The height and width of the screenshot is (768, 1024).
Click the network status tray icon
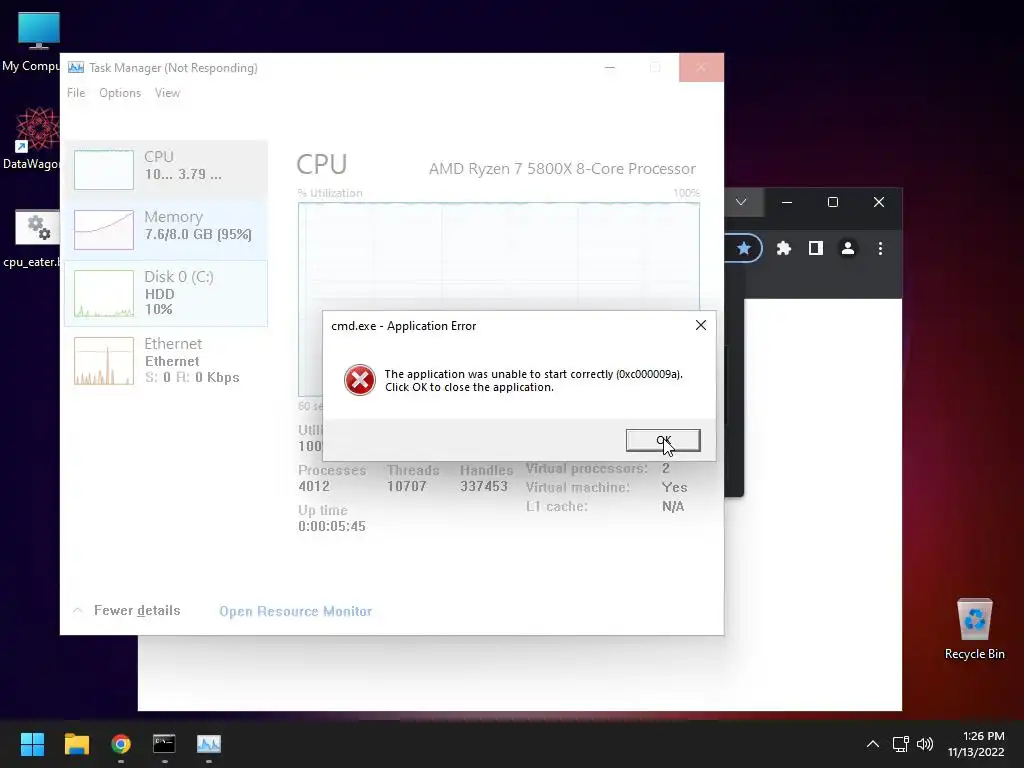pos(901,744)
